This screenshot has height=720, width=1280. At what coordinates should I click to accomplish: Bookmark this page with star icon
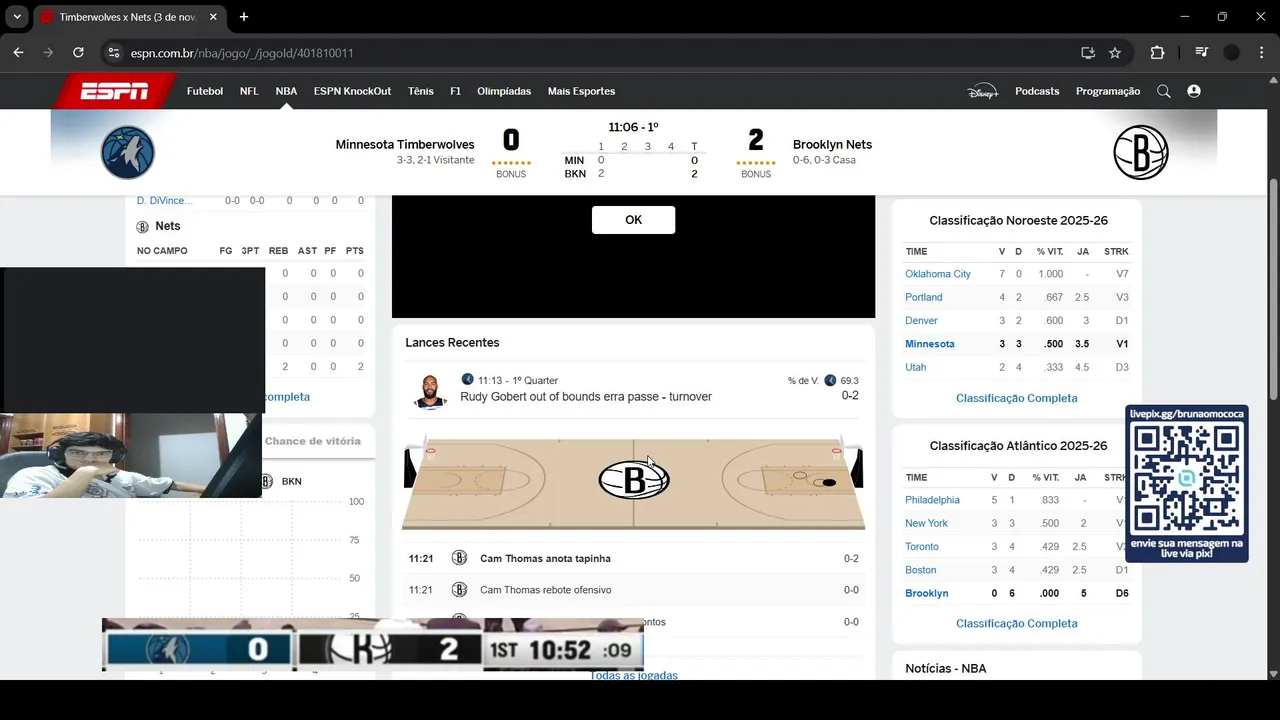tap(1115, 53)
